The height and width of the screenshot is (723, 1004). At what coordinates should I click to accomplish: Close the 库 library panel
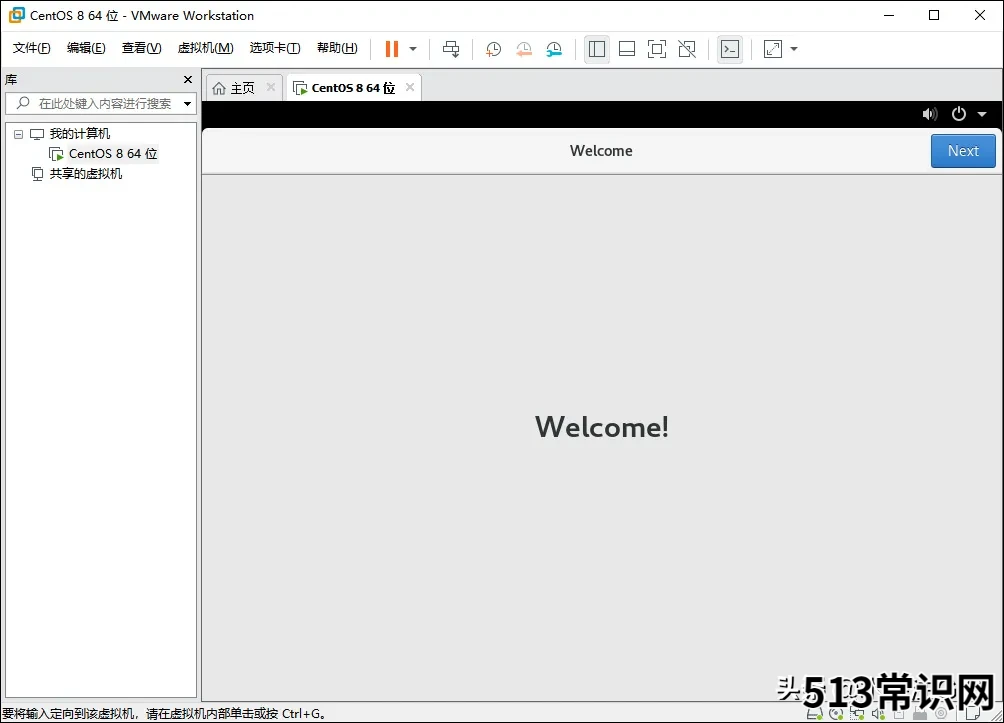[188, 79]
